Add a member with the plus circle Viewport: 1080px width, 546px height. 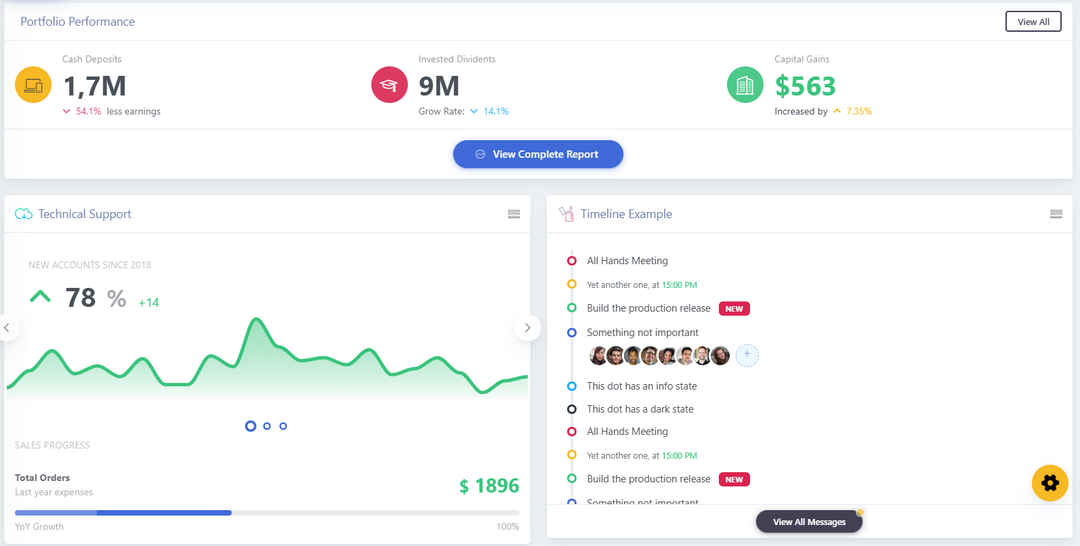point(747,356)
